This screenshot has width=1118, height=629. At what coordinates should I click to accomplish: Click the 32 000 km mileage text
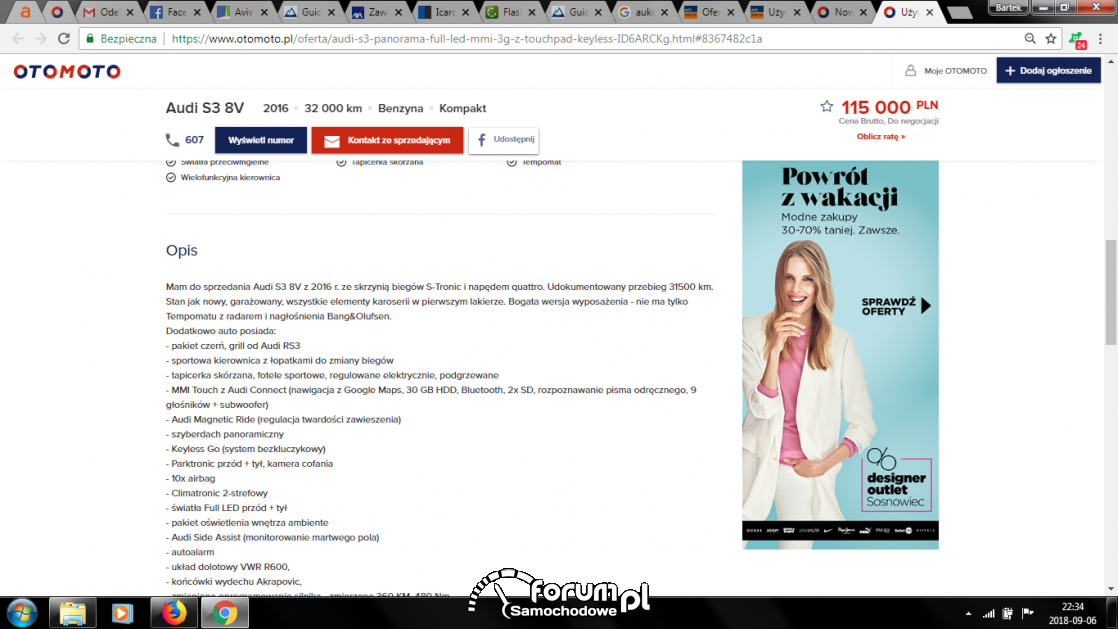tap(333, 108)
